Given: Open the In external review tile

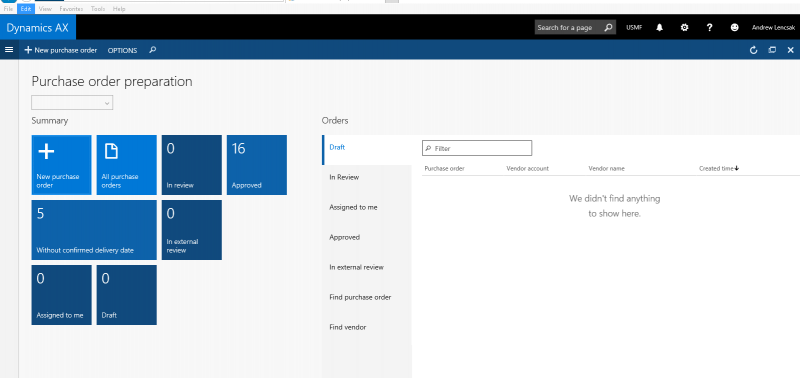Looking at the screenshot, I should [192, 230].
